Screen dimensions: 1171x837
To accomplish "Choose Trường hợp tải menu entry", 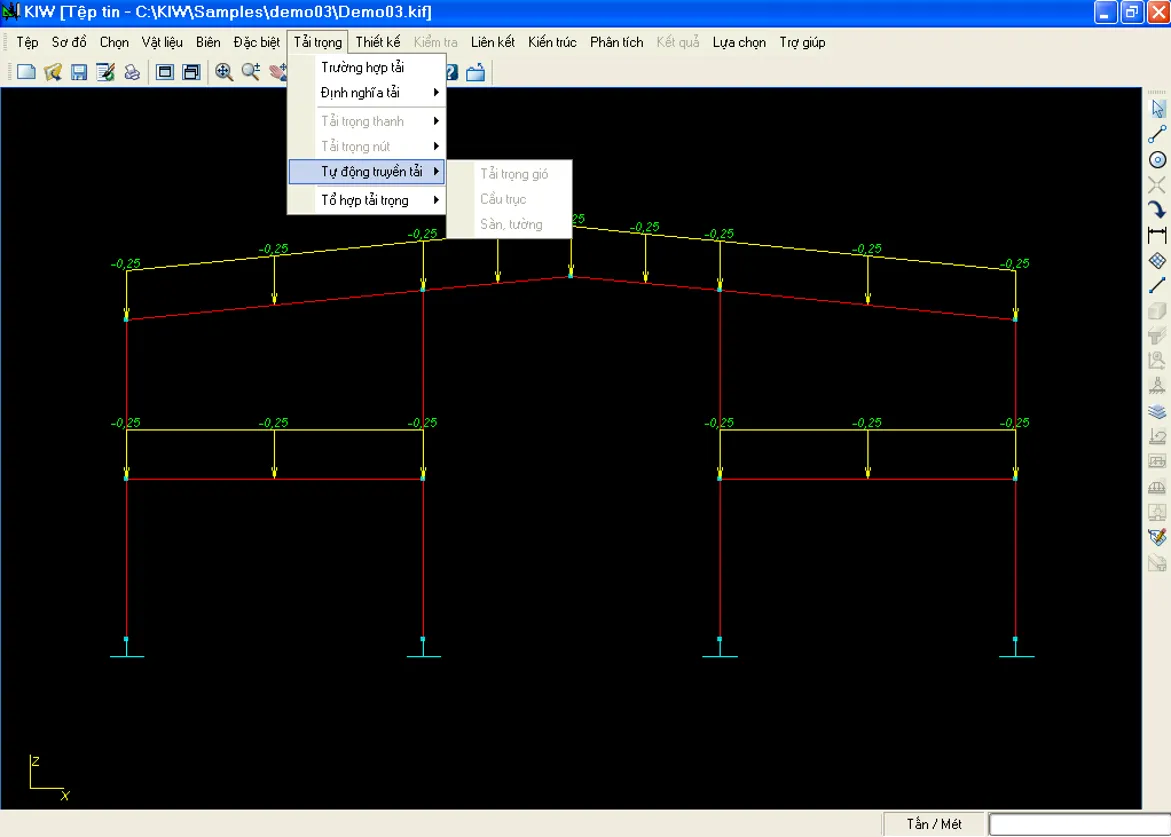I will click(x=362, y=68).
